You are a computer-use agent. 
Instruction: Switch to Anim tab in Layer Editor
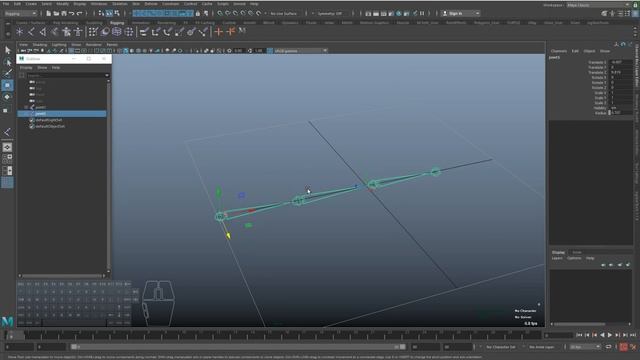tap(577, 252)
